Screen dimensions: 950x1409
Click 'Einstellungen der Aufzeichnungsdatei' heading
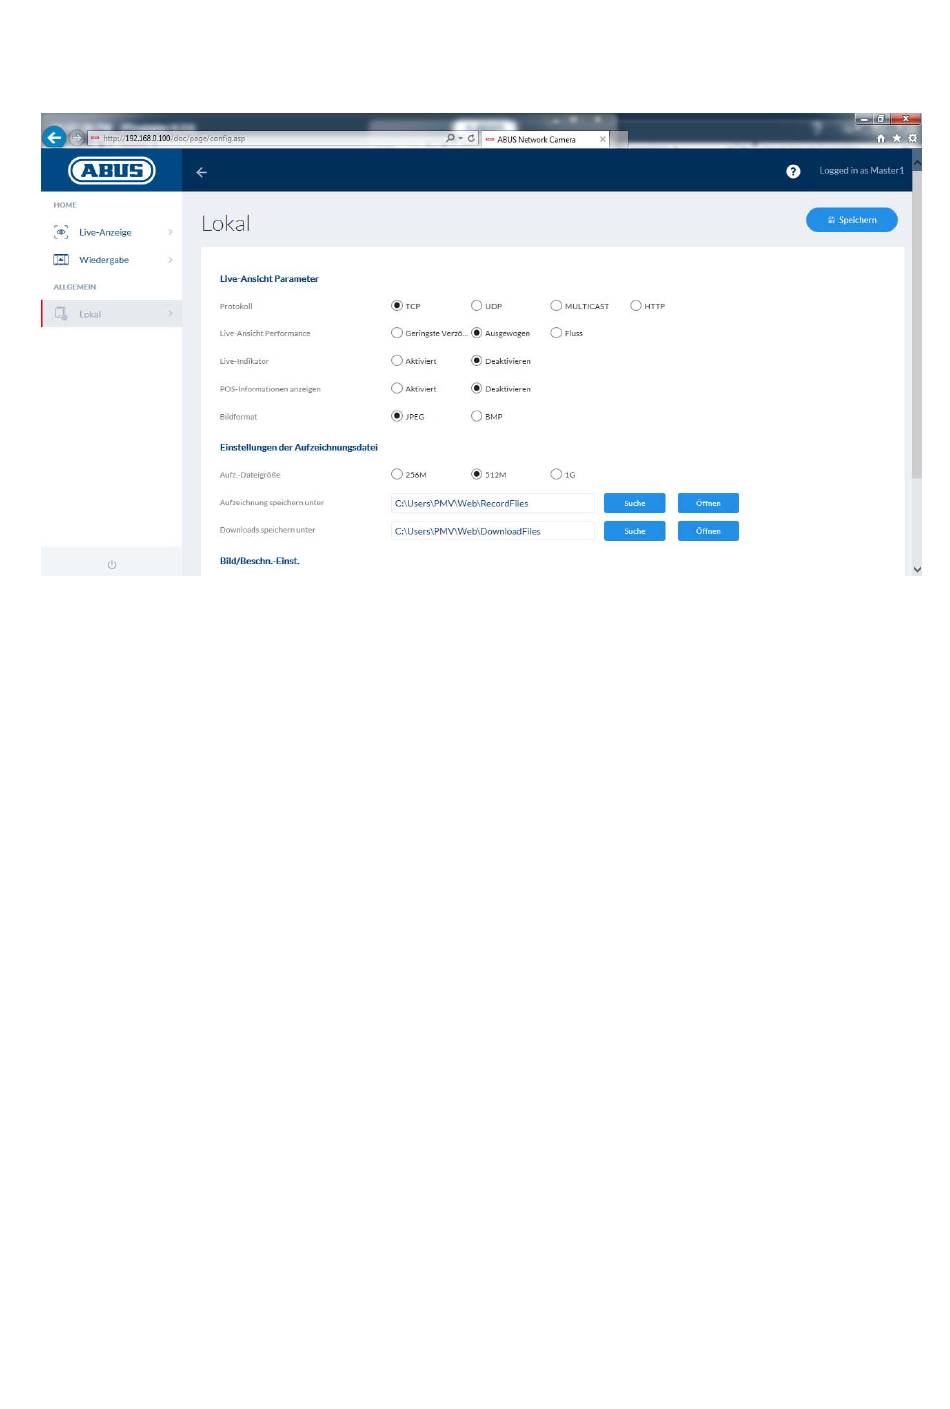(x=299, y=447)
